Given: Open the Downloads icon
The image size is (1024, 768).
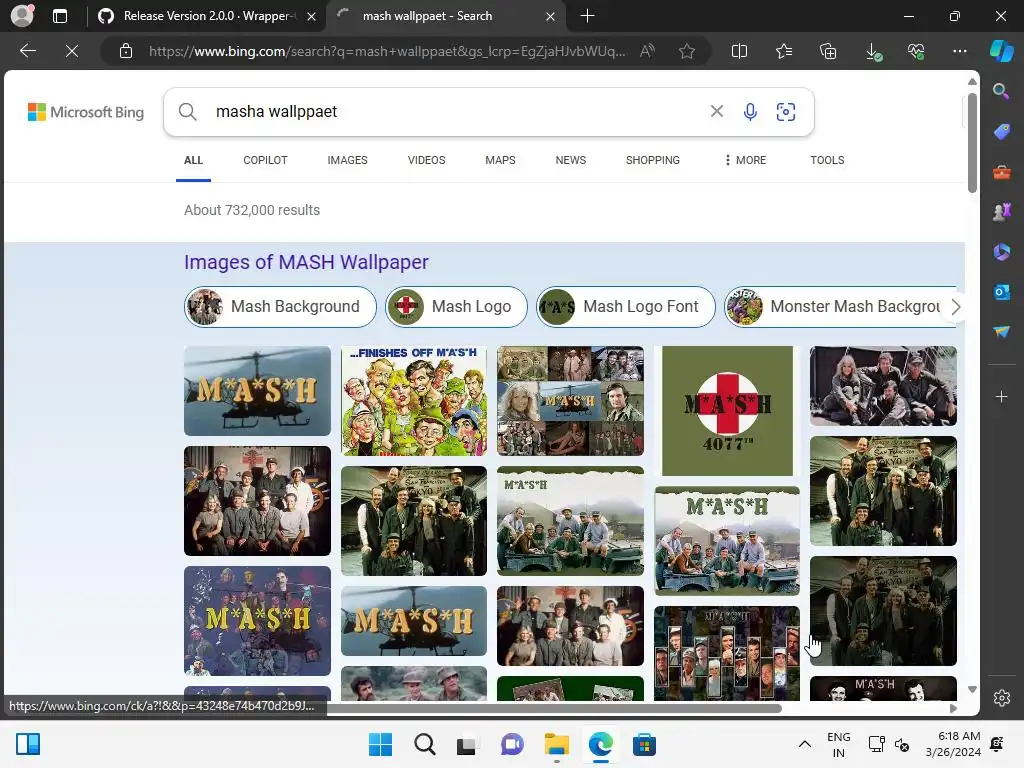Looking at the screenshot, I should 872,51.
